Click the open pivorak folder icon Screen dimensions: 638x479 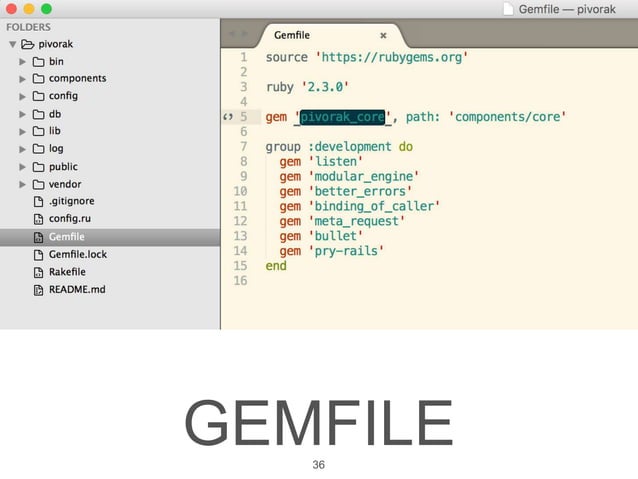tap(27, 44)
